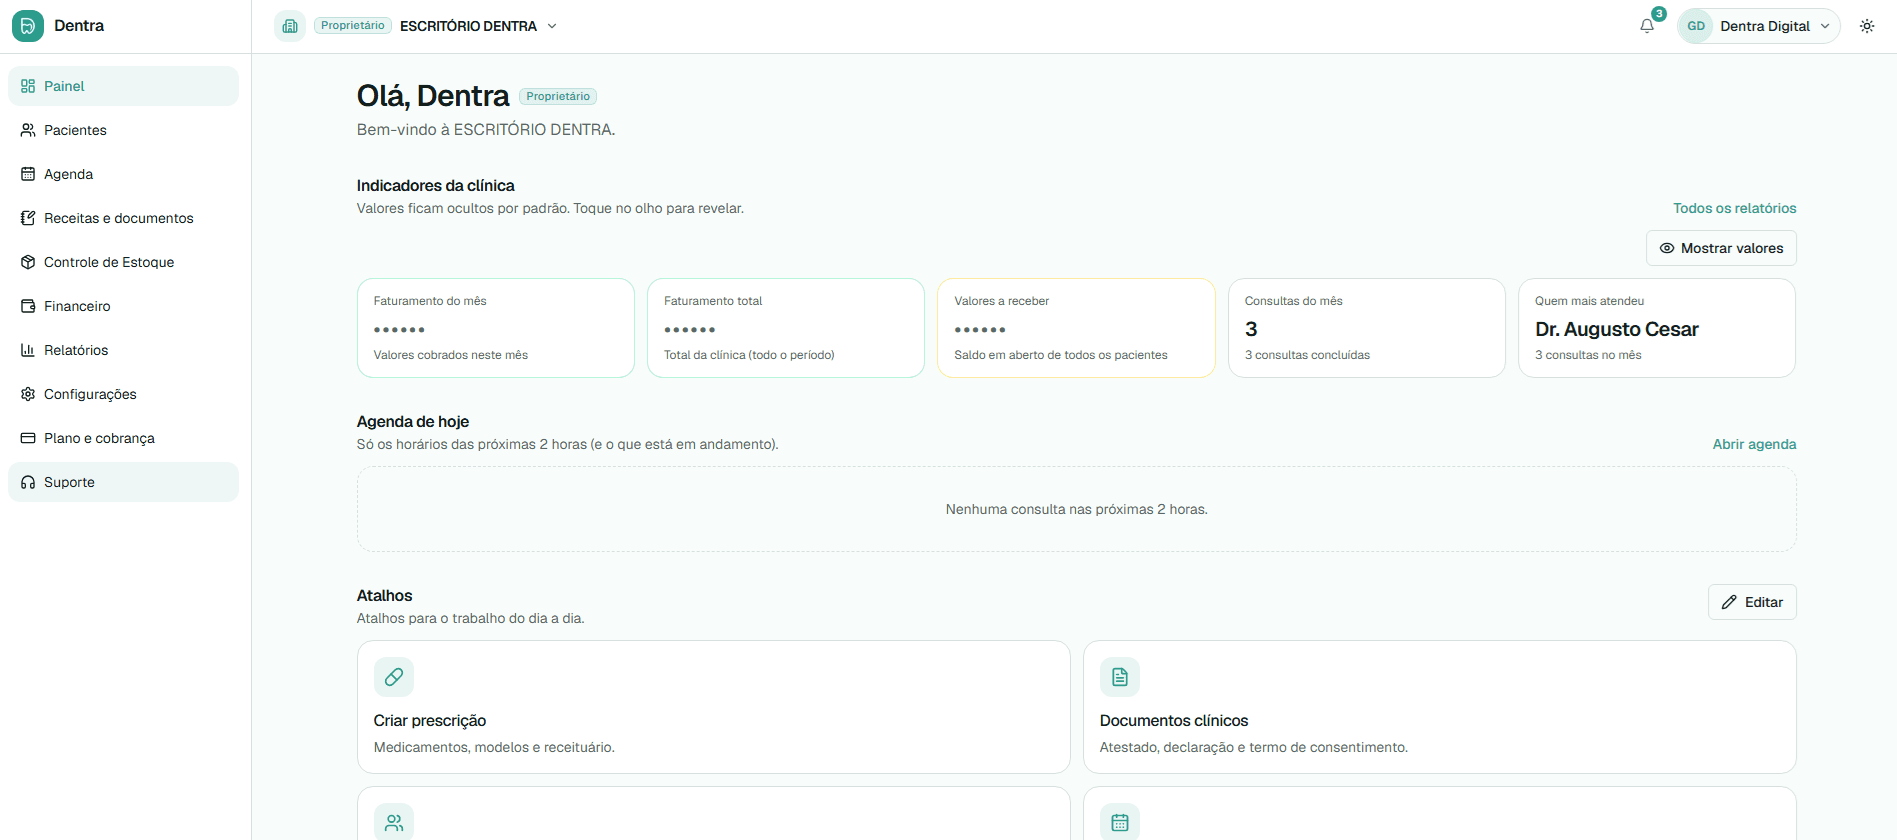Viewport: 1897px width, 840px height.
Task: Click the Agenda calendar icon in sidebar
Action: (x=28, y=174)
